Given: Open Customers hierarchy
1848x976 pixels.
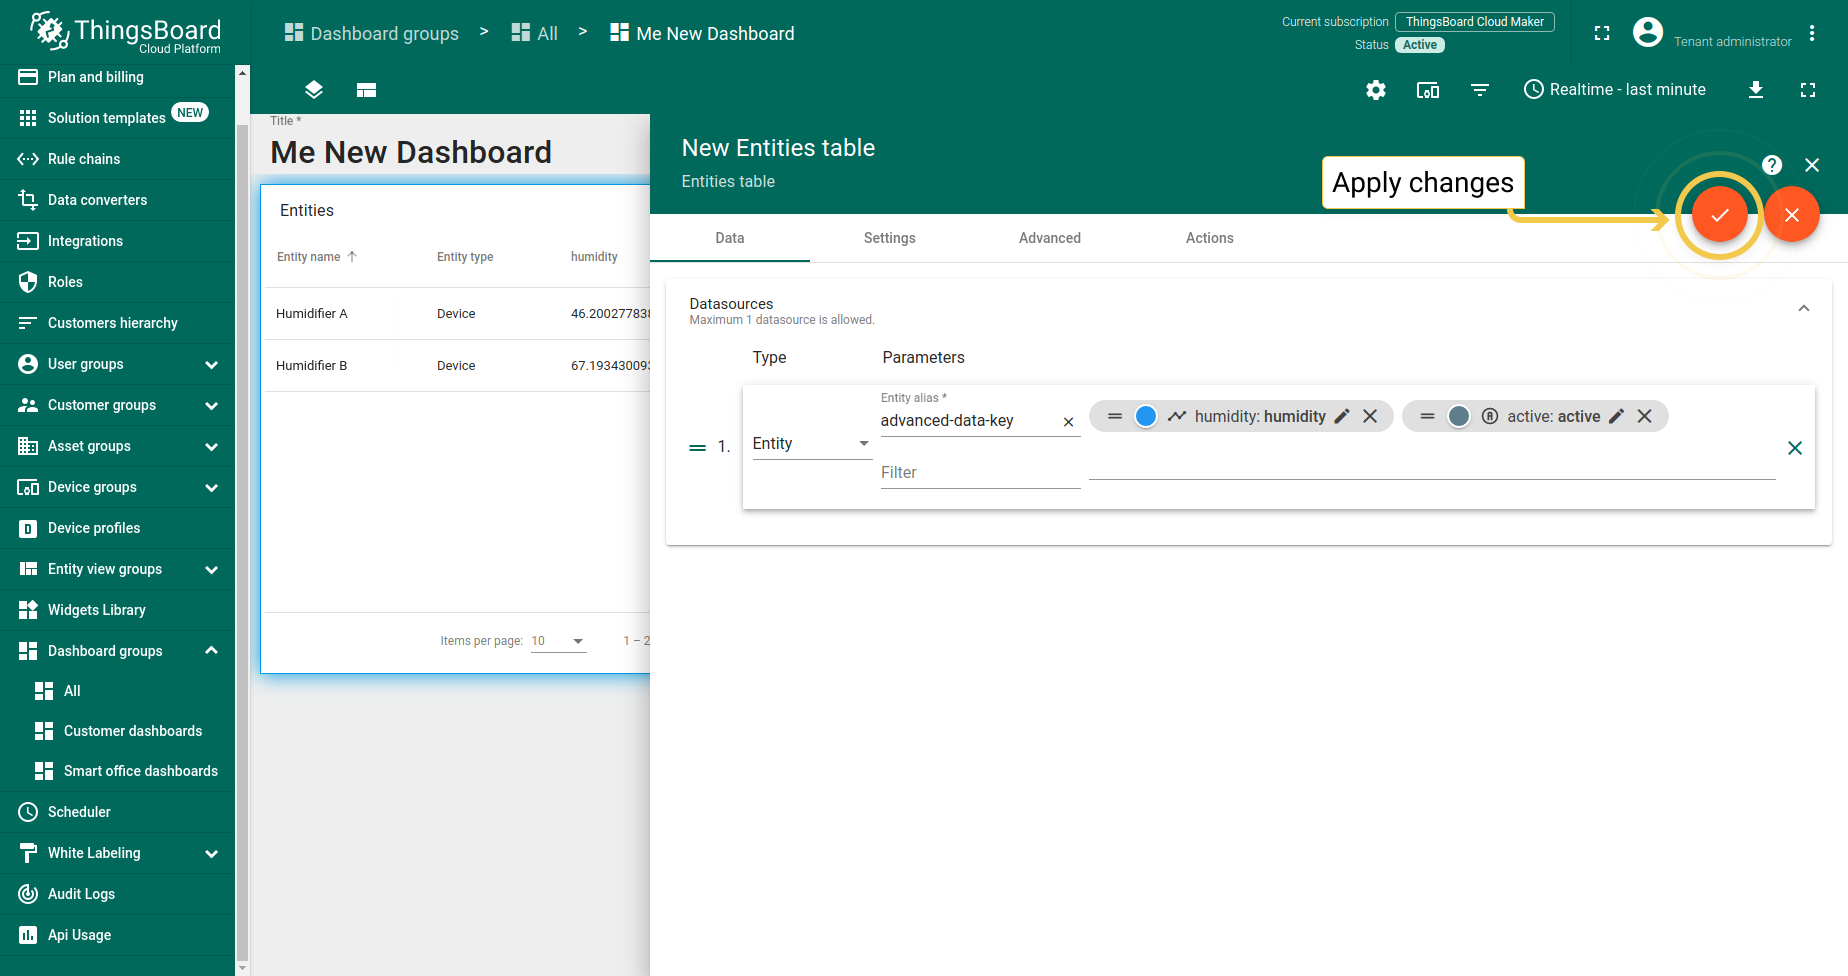Looking at the screenshot, I should (117, 323).
